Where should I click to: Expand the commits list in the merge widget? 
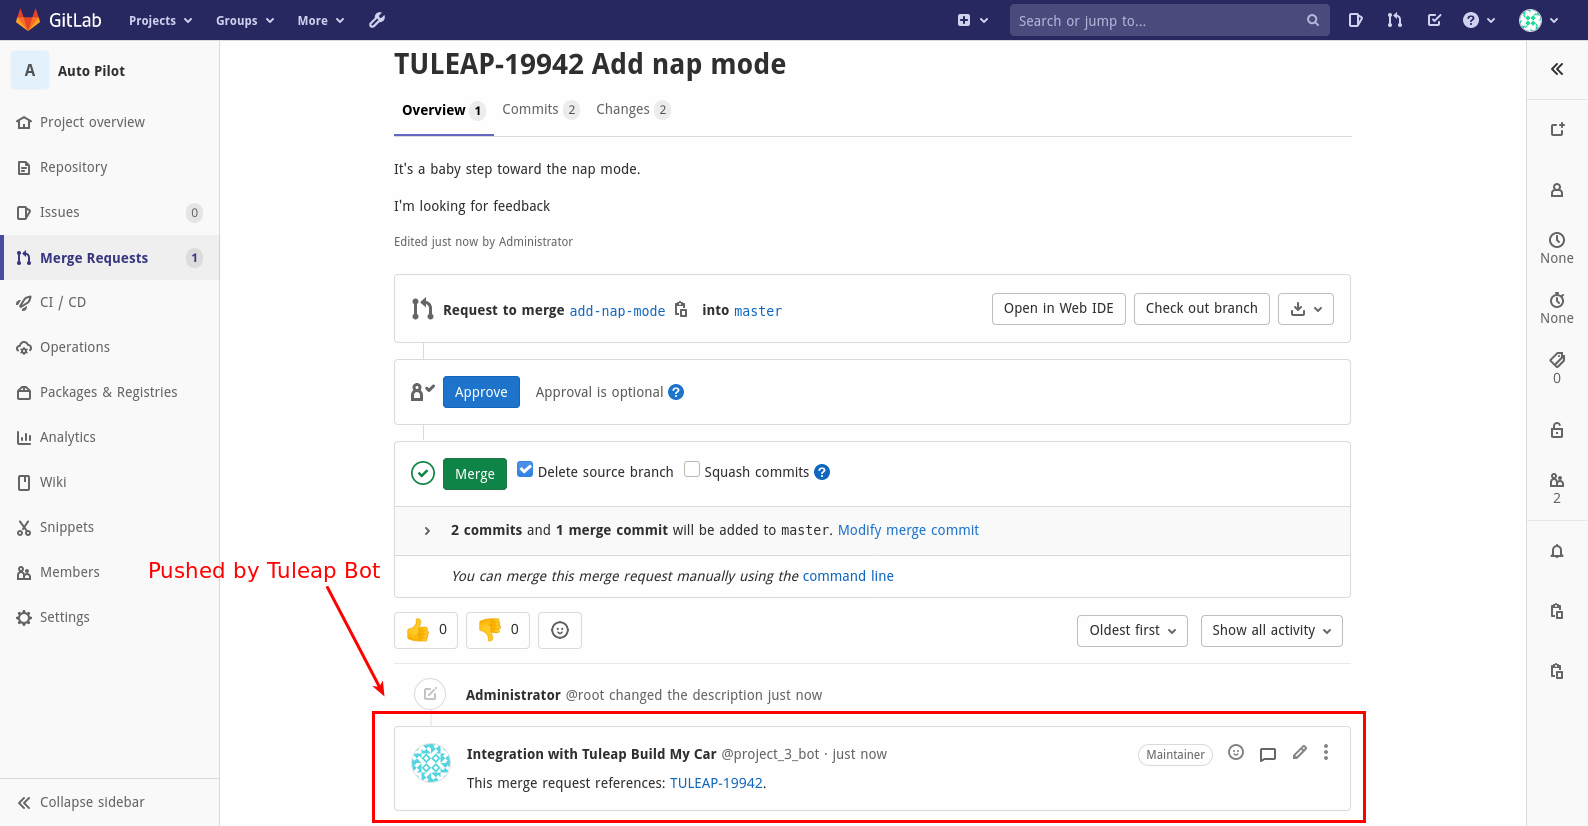[427, 531]
